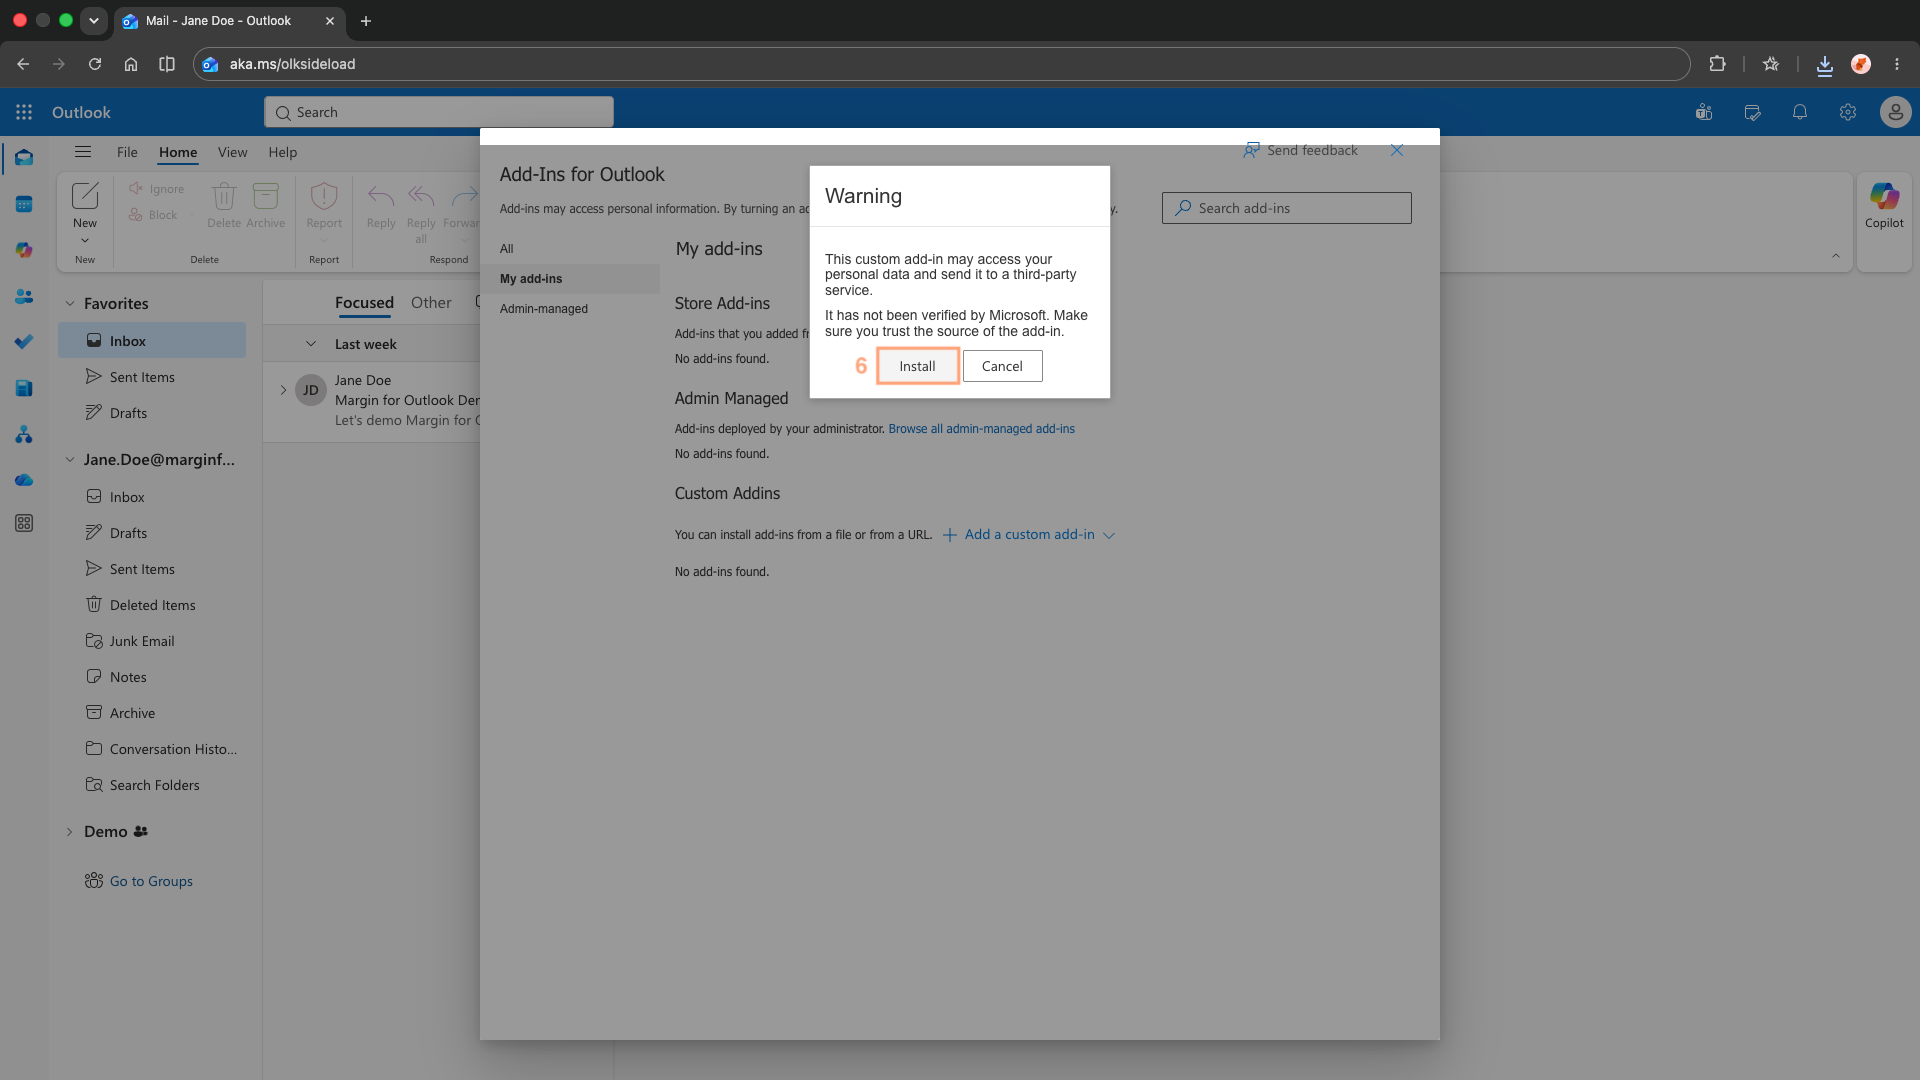
Task: Open Browse all admin-managed add-ins link
Action: tap(981, 429)
